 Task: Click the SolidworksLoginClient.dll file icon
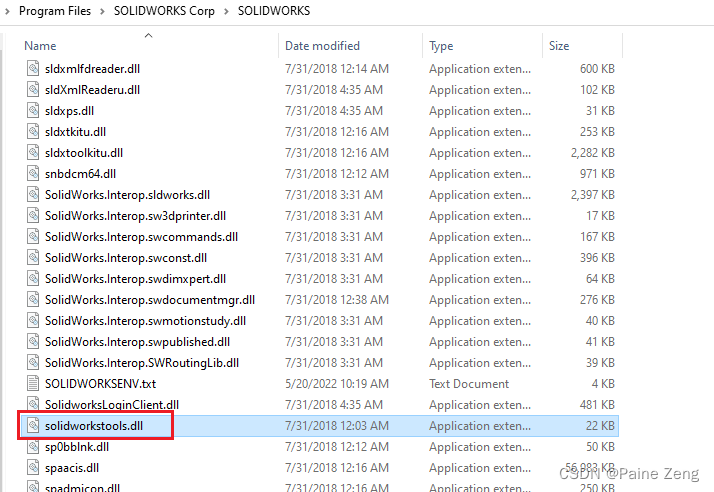click(33, 404)
